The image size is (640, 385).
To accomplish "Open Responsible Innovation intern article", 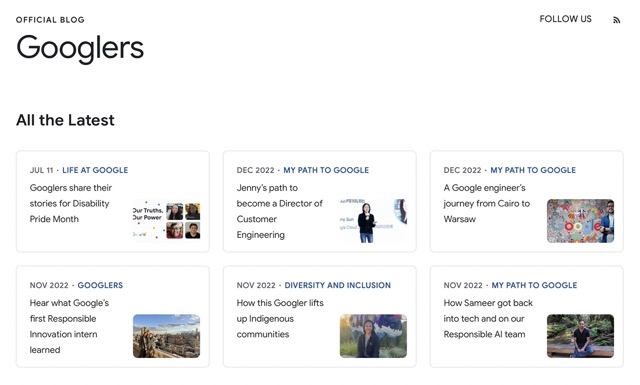I will click(69, 326).
